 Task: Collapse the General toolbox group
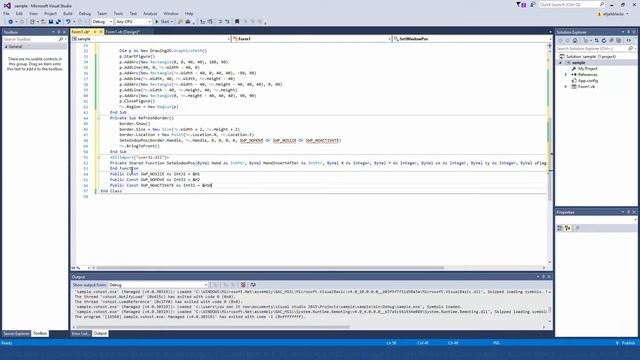6,47
